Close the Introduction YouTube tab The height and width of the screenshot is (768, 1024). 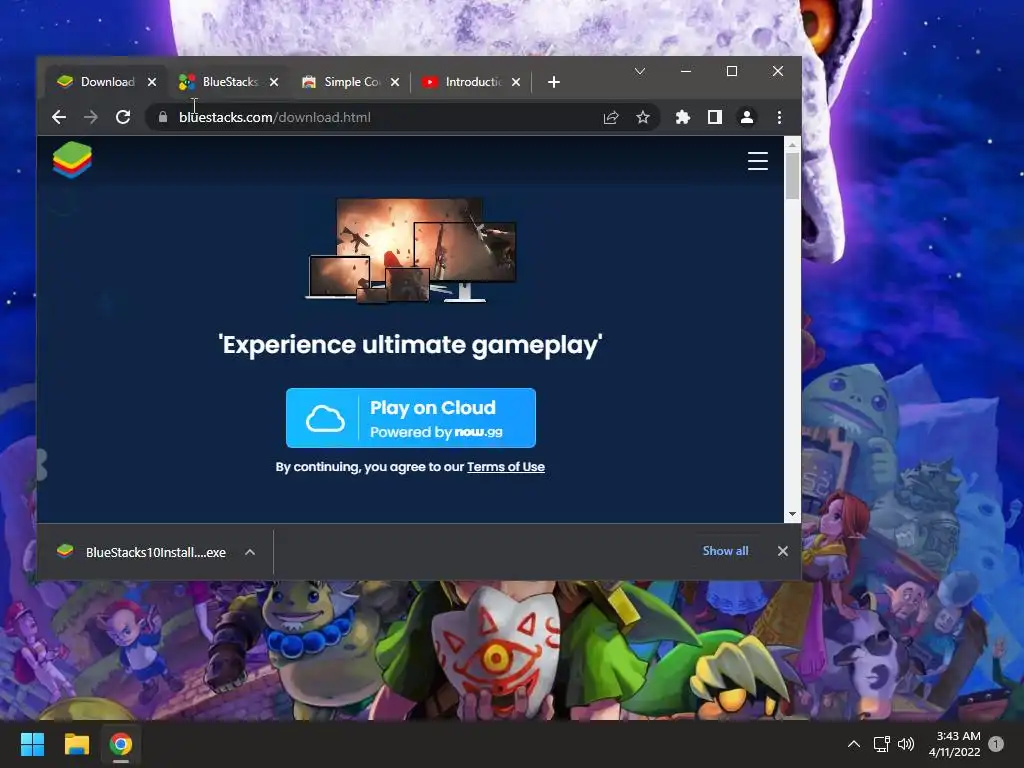tap(516, 82)
